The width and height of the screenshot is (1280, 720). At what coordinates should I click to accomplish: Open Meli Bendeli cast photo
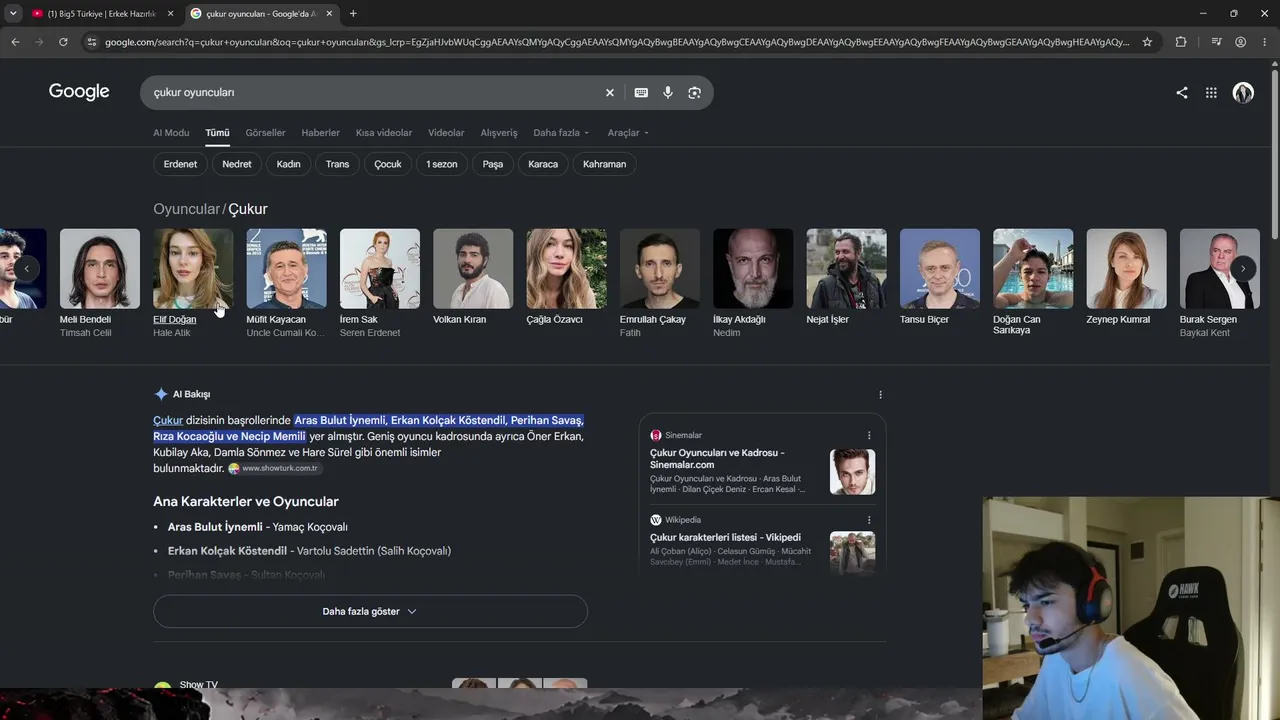[100, 269]
